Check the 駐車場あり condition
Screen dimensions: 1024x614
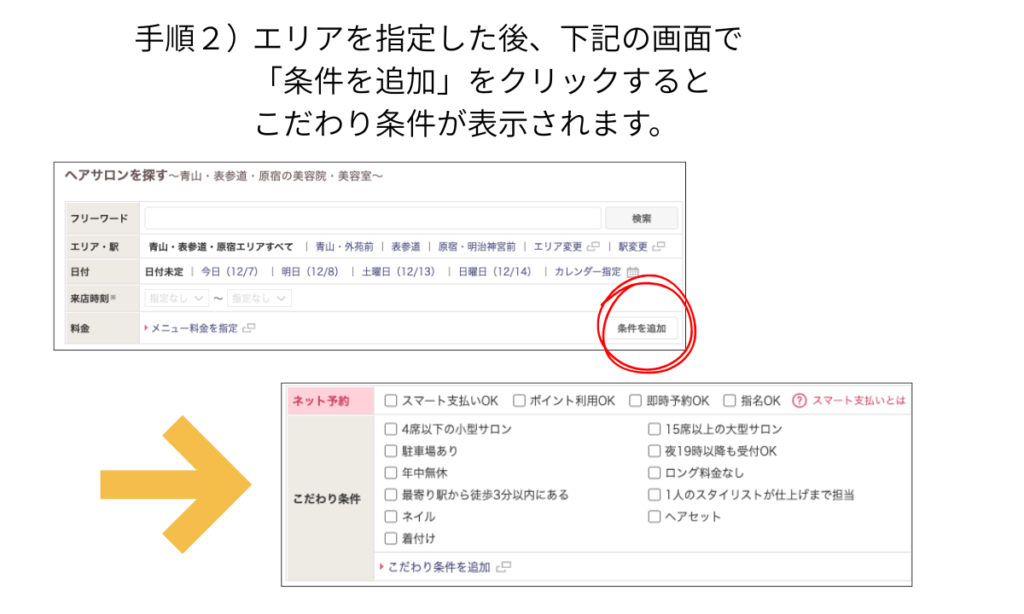click(x=391, y=450)
